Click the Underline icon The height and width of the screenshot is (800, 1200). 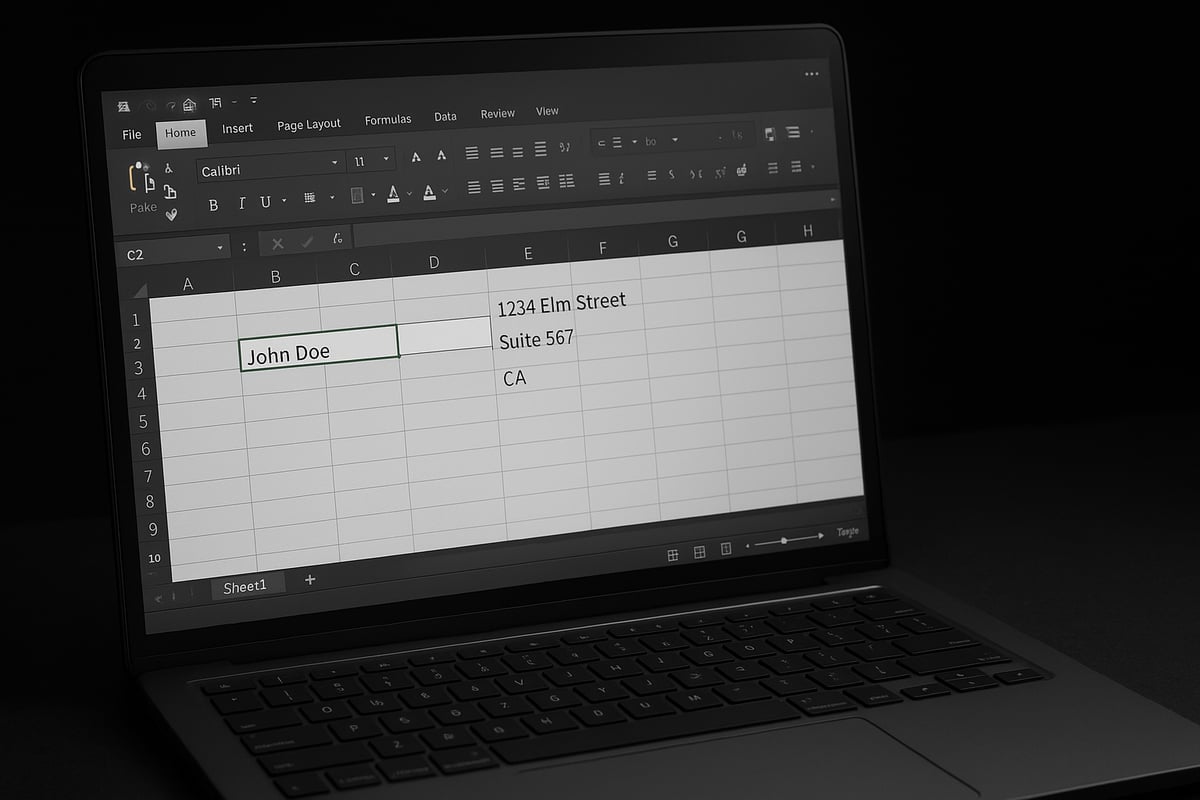pos(266,202)
